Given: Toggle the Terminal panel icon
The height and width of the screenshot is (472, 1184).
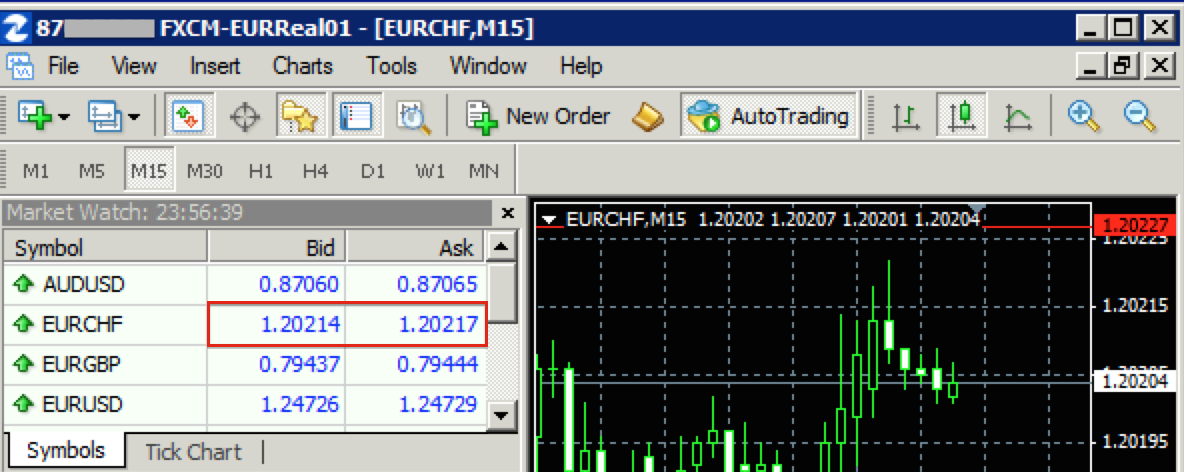Looking at the screenshot, I should click(357, 116).
